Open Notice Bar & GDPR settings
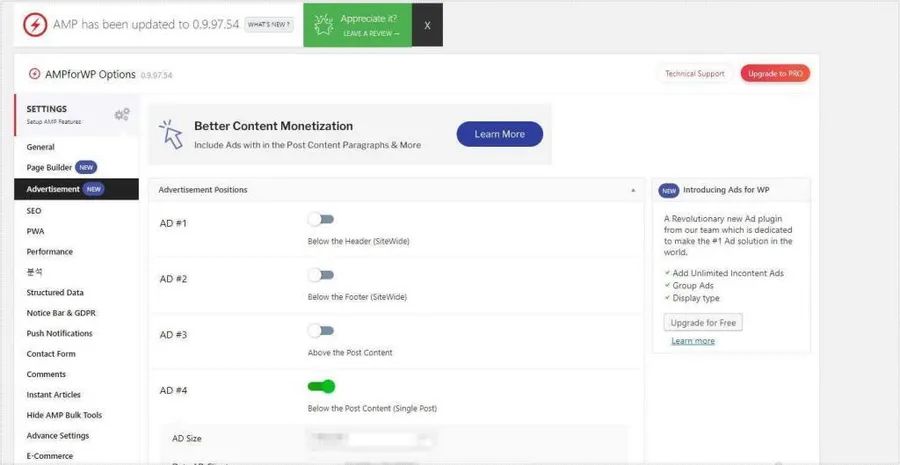This screenshot has height=465, width=900. [x=61, y=313]
